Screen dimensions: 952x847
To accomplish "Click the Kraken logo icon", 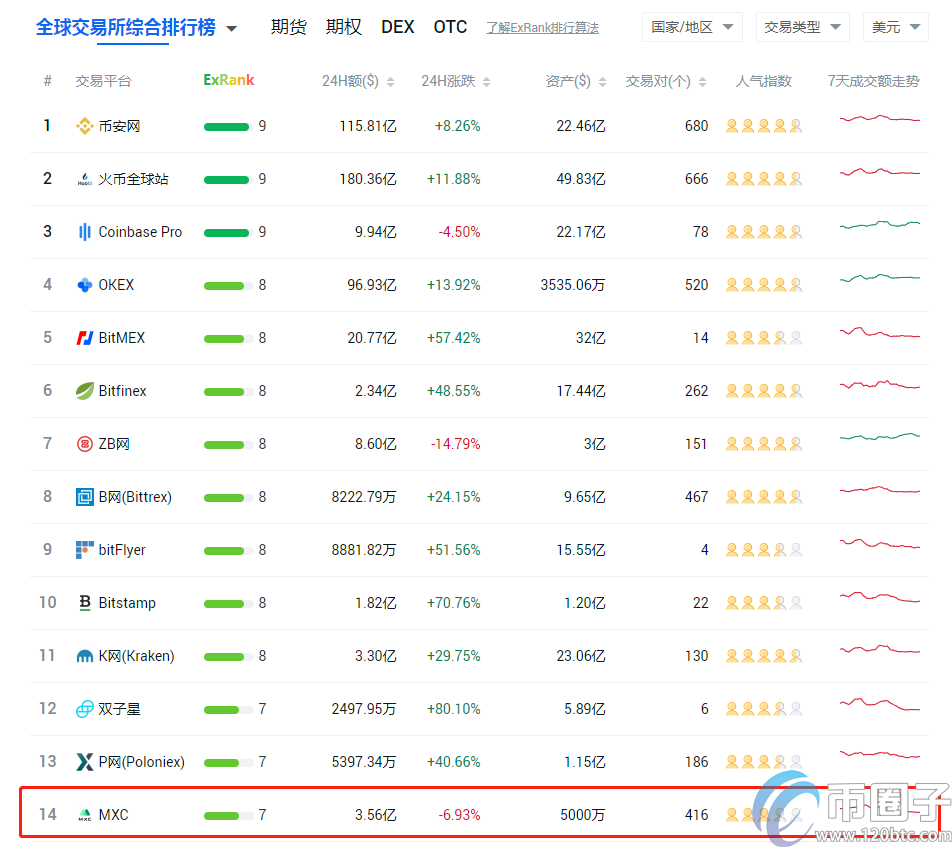I will coord(84,656).
